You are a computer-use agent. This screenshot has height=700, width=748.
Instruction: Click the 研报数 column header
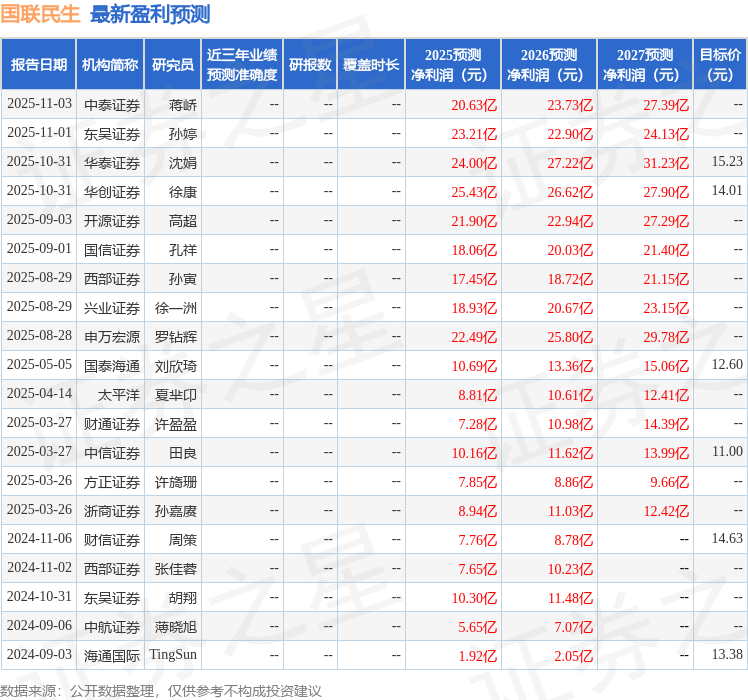[310, 65]
